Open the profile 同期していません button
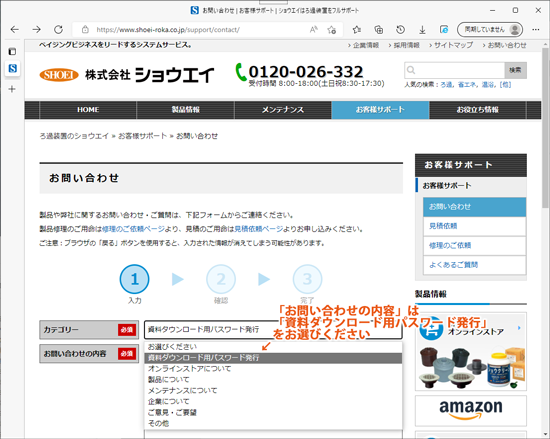Screen dimensions: 550x439 click(x=490, y=30)
